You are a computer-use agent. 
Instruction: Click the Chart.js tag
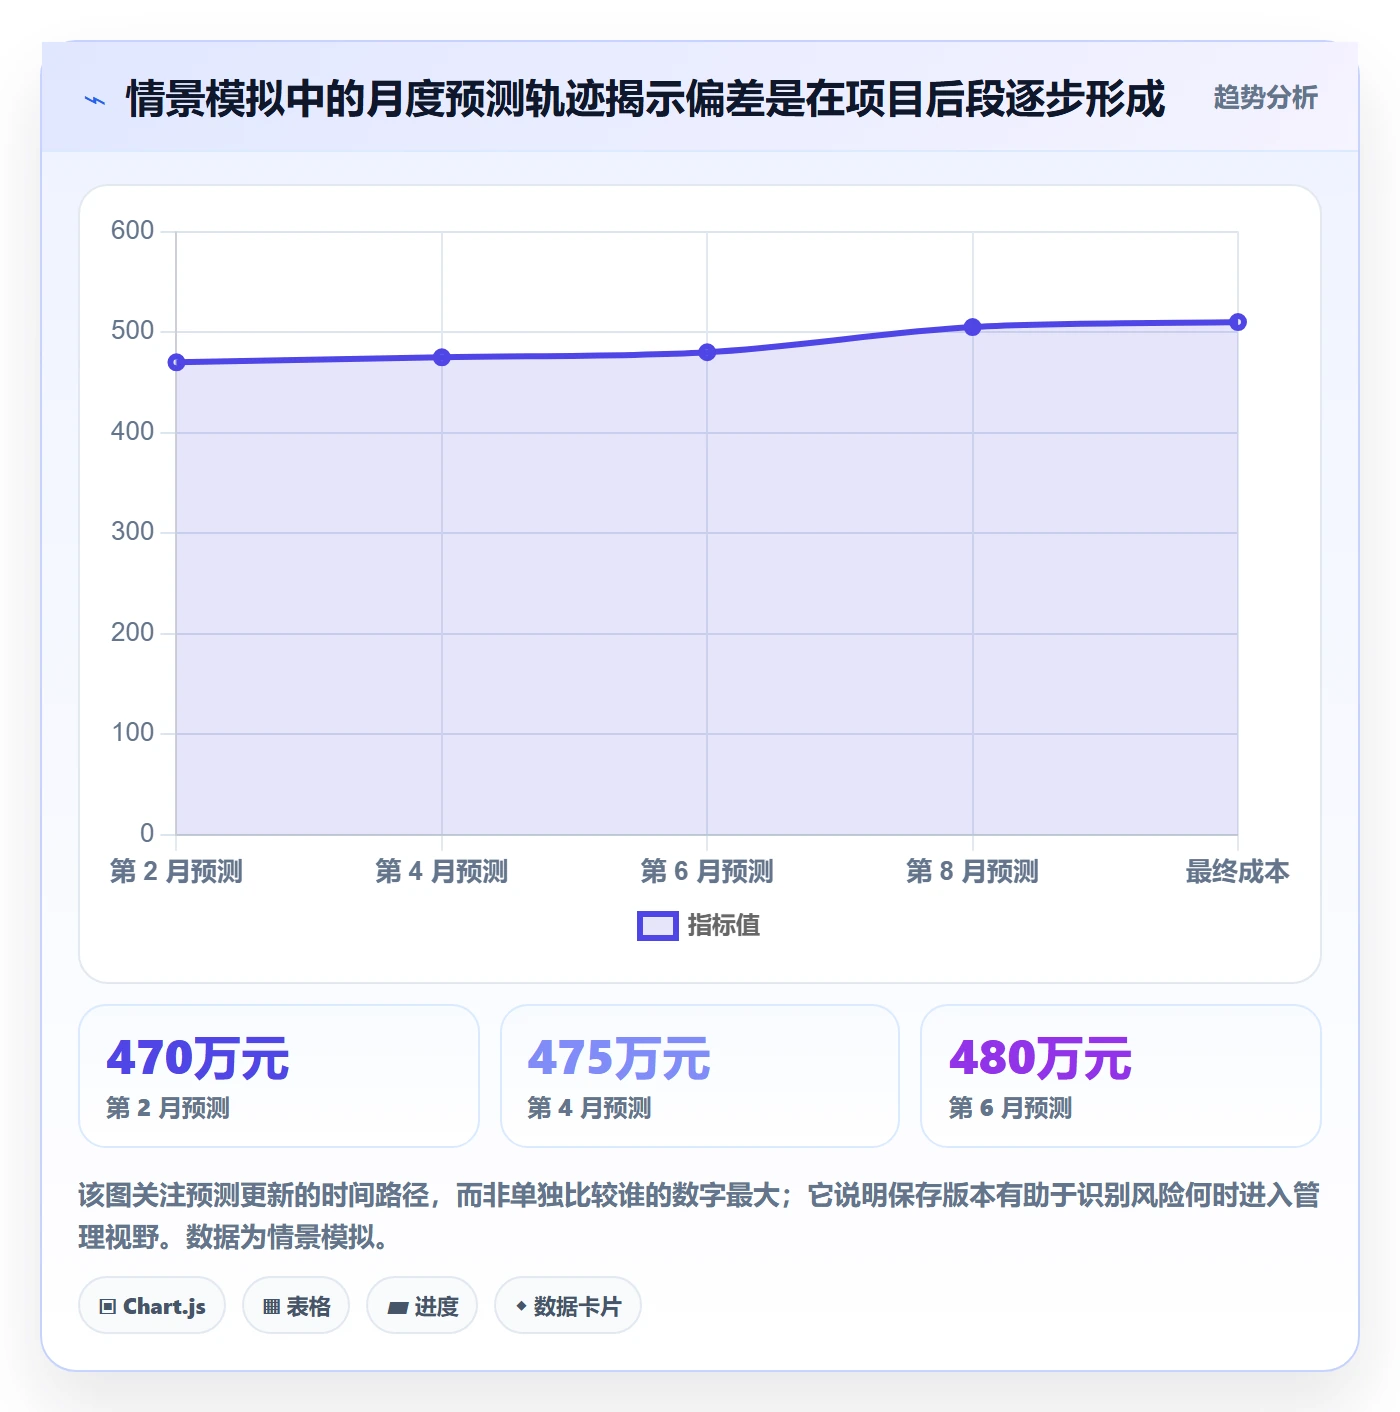click(x=152, y=1306)
